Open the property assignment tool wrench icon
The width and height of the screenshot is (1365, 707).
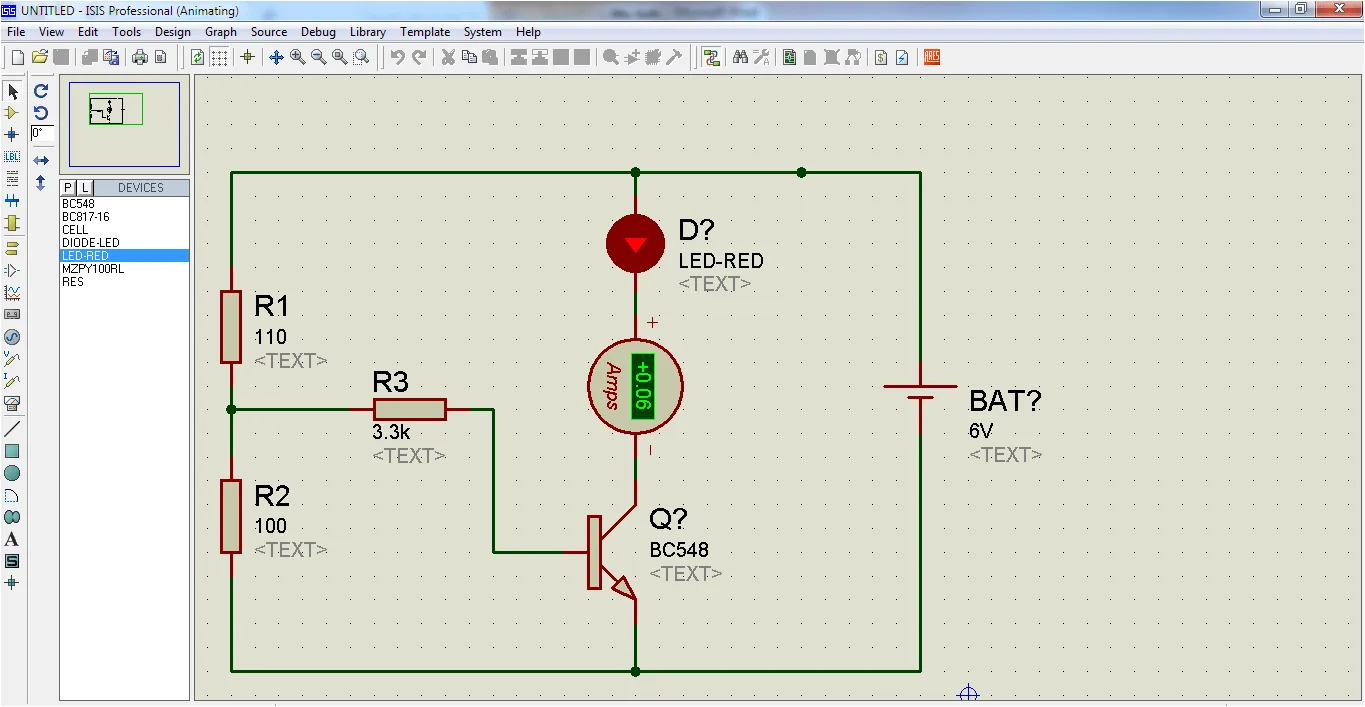761,57
